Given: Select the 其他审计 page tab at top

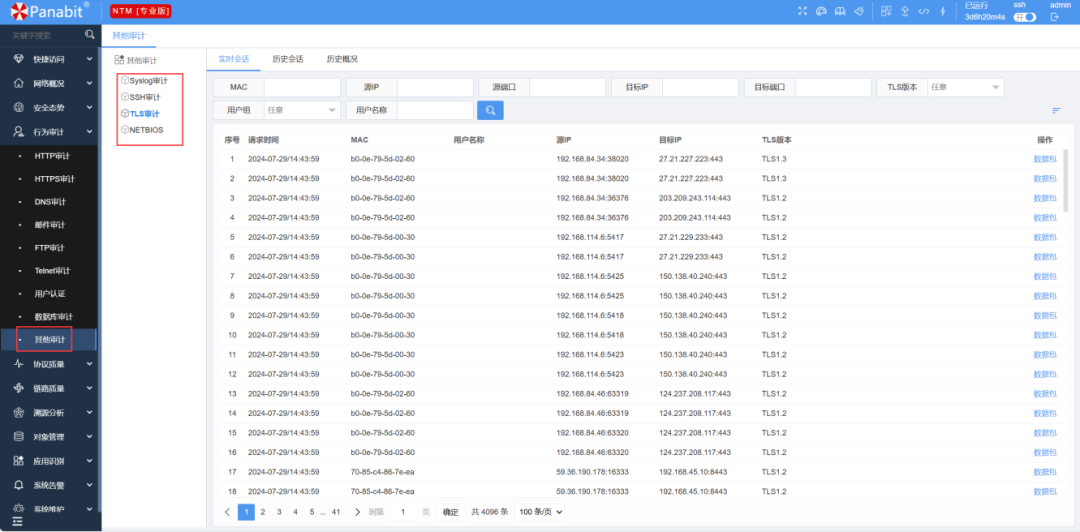Looking at the screenshot, I should [129, 35].
